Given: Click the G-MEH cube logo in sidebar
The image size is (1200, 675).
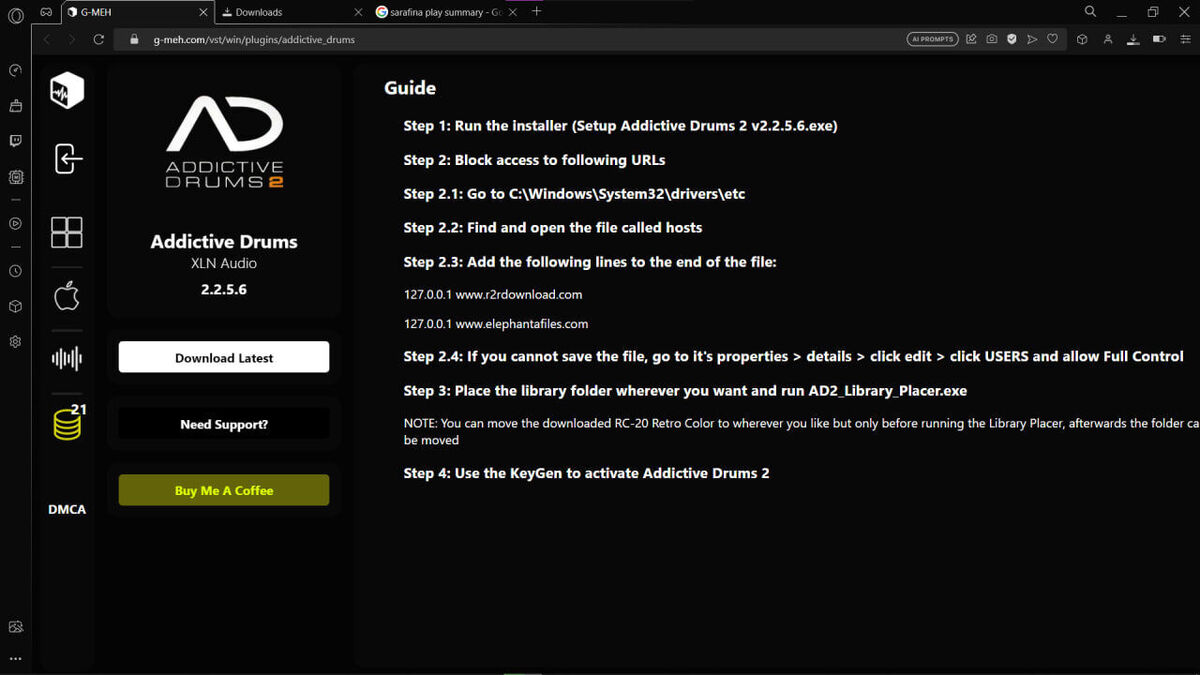Looking at the screenshot, I should 67,91.
